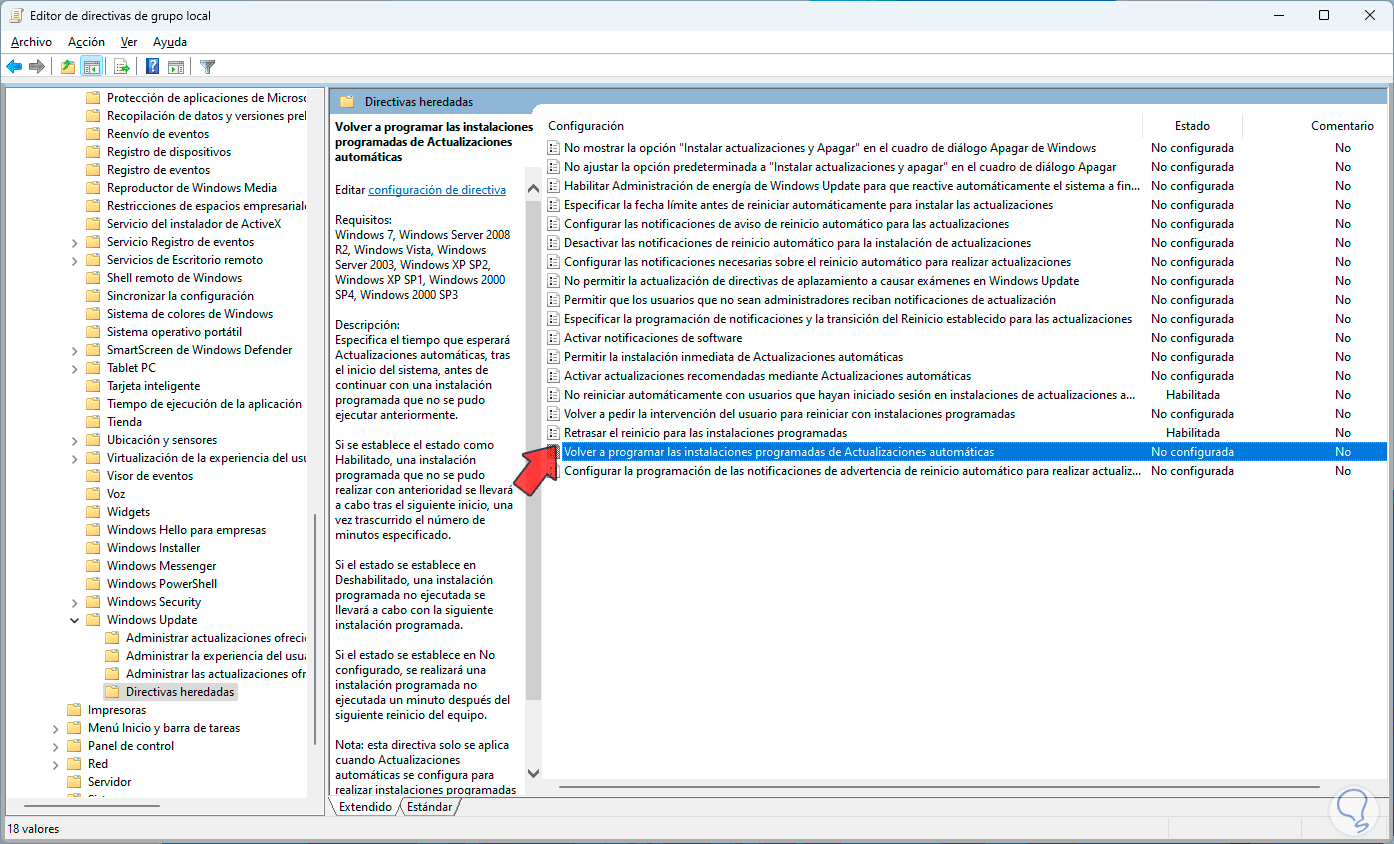Open the configuración de directiva link
Viewport: 1394px width, 844px height.
coord(437,190)
